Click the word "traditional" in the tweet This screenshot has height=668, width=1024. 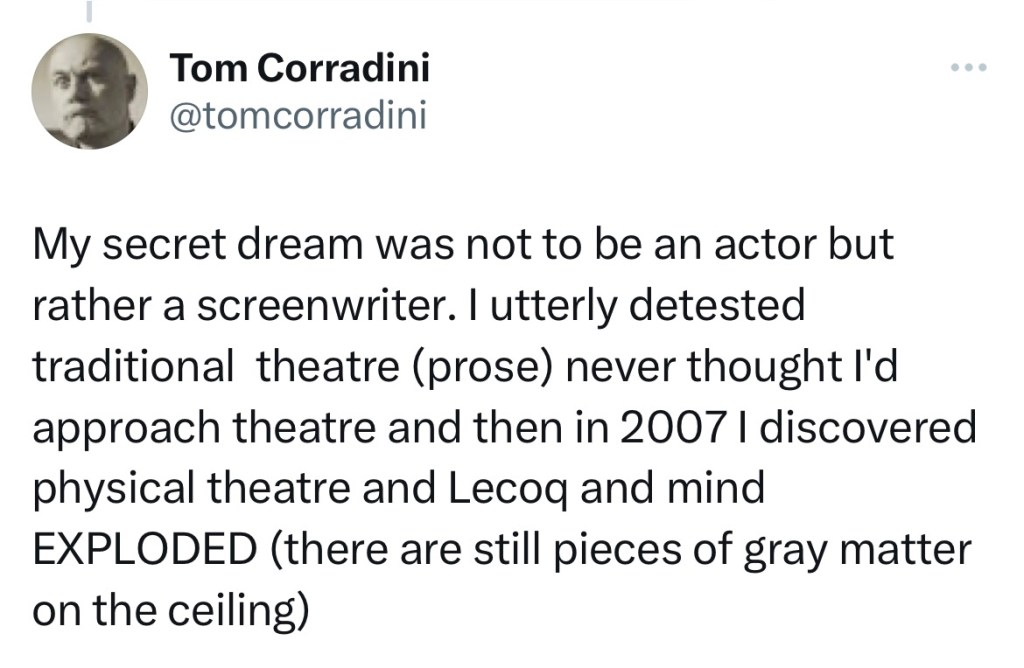pos(132,368)
